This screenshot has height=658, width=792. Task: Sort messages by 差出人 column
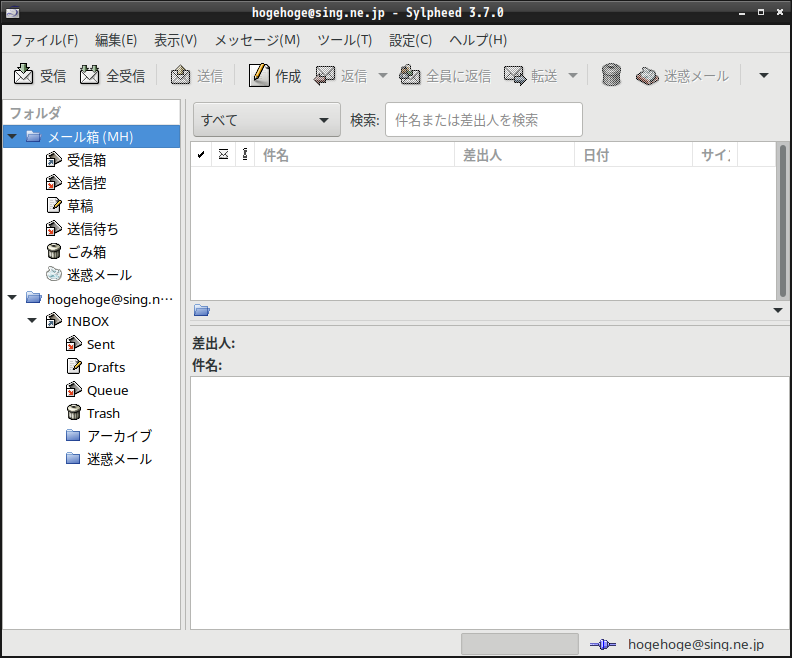515,155
